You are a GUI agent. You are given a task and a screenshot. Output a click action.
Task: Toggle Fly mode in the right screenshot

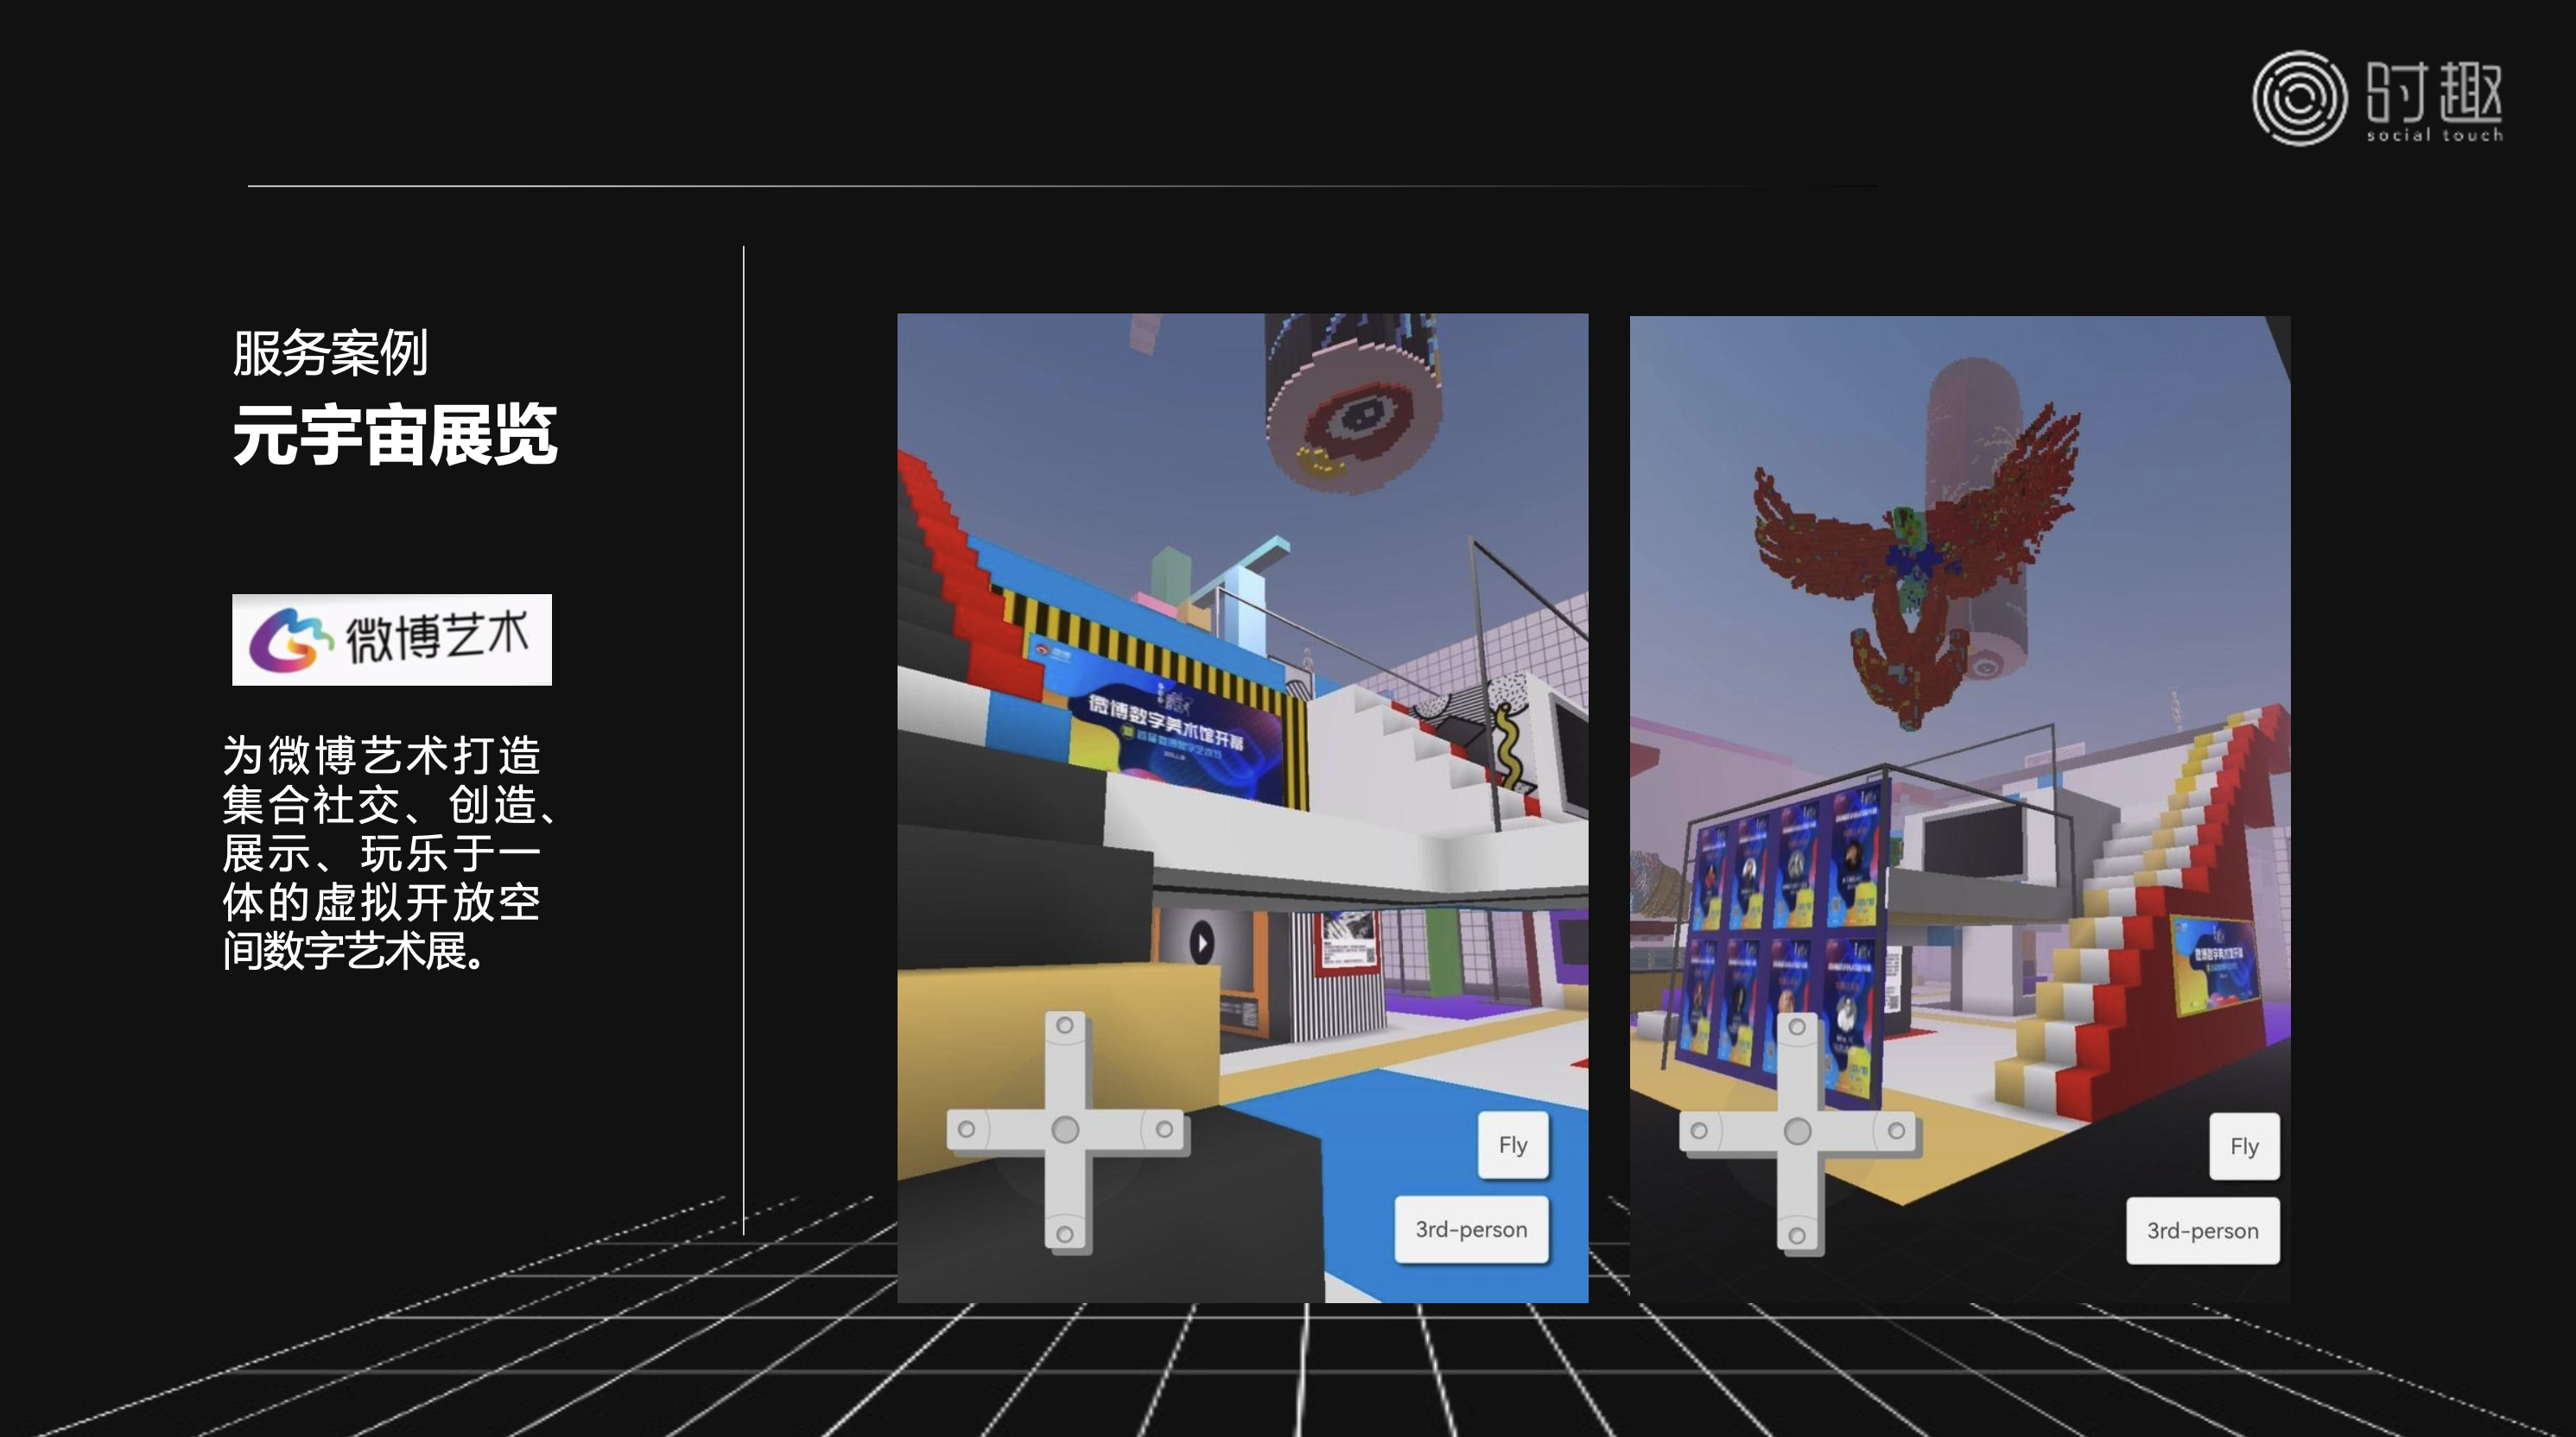[x=2243, y=1146]
